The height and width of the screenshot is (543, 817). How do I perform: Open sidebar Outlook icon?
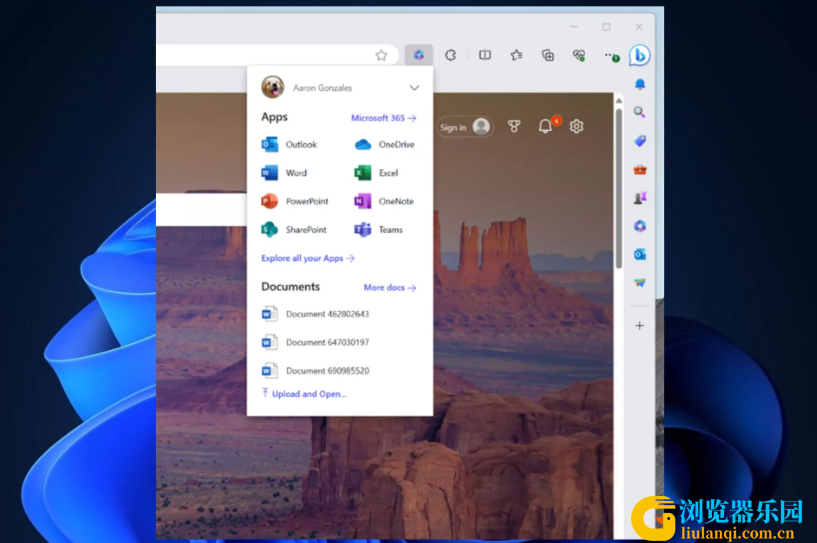tap(640, 254)
